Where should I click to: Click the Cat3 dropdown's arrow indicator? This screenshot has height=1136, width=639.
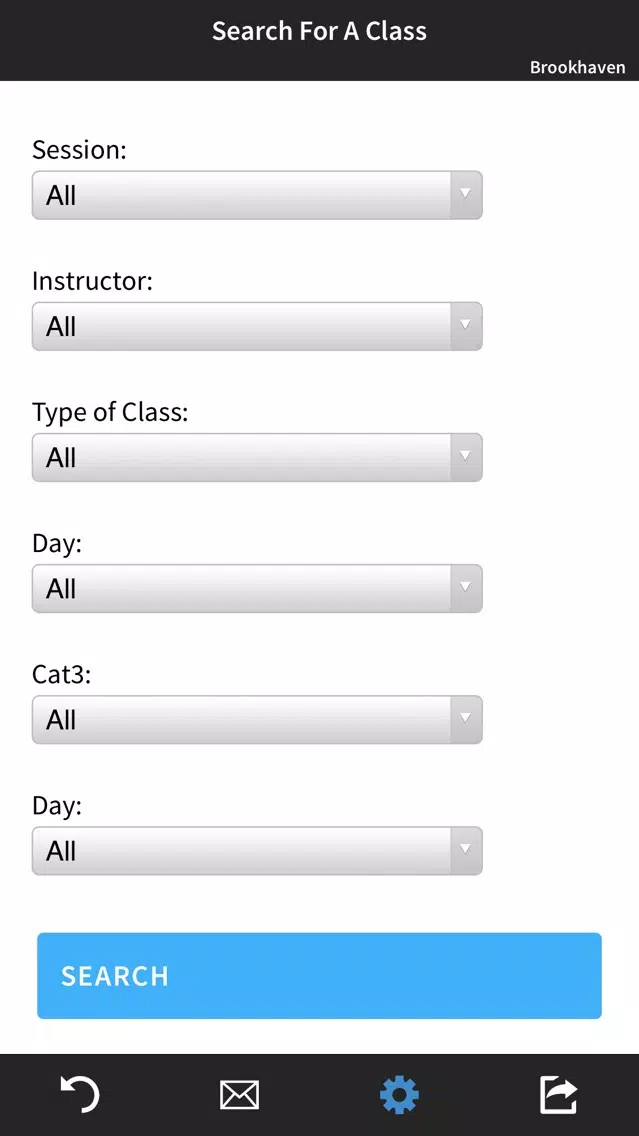[466, 719]
